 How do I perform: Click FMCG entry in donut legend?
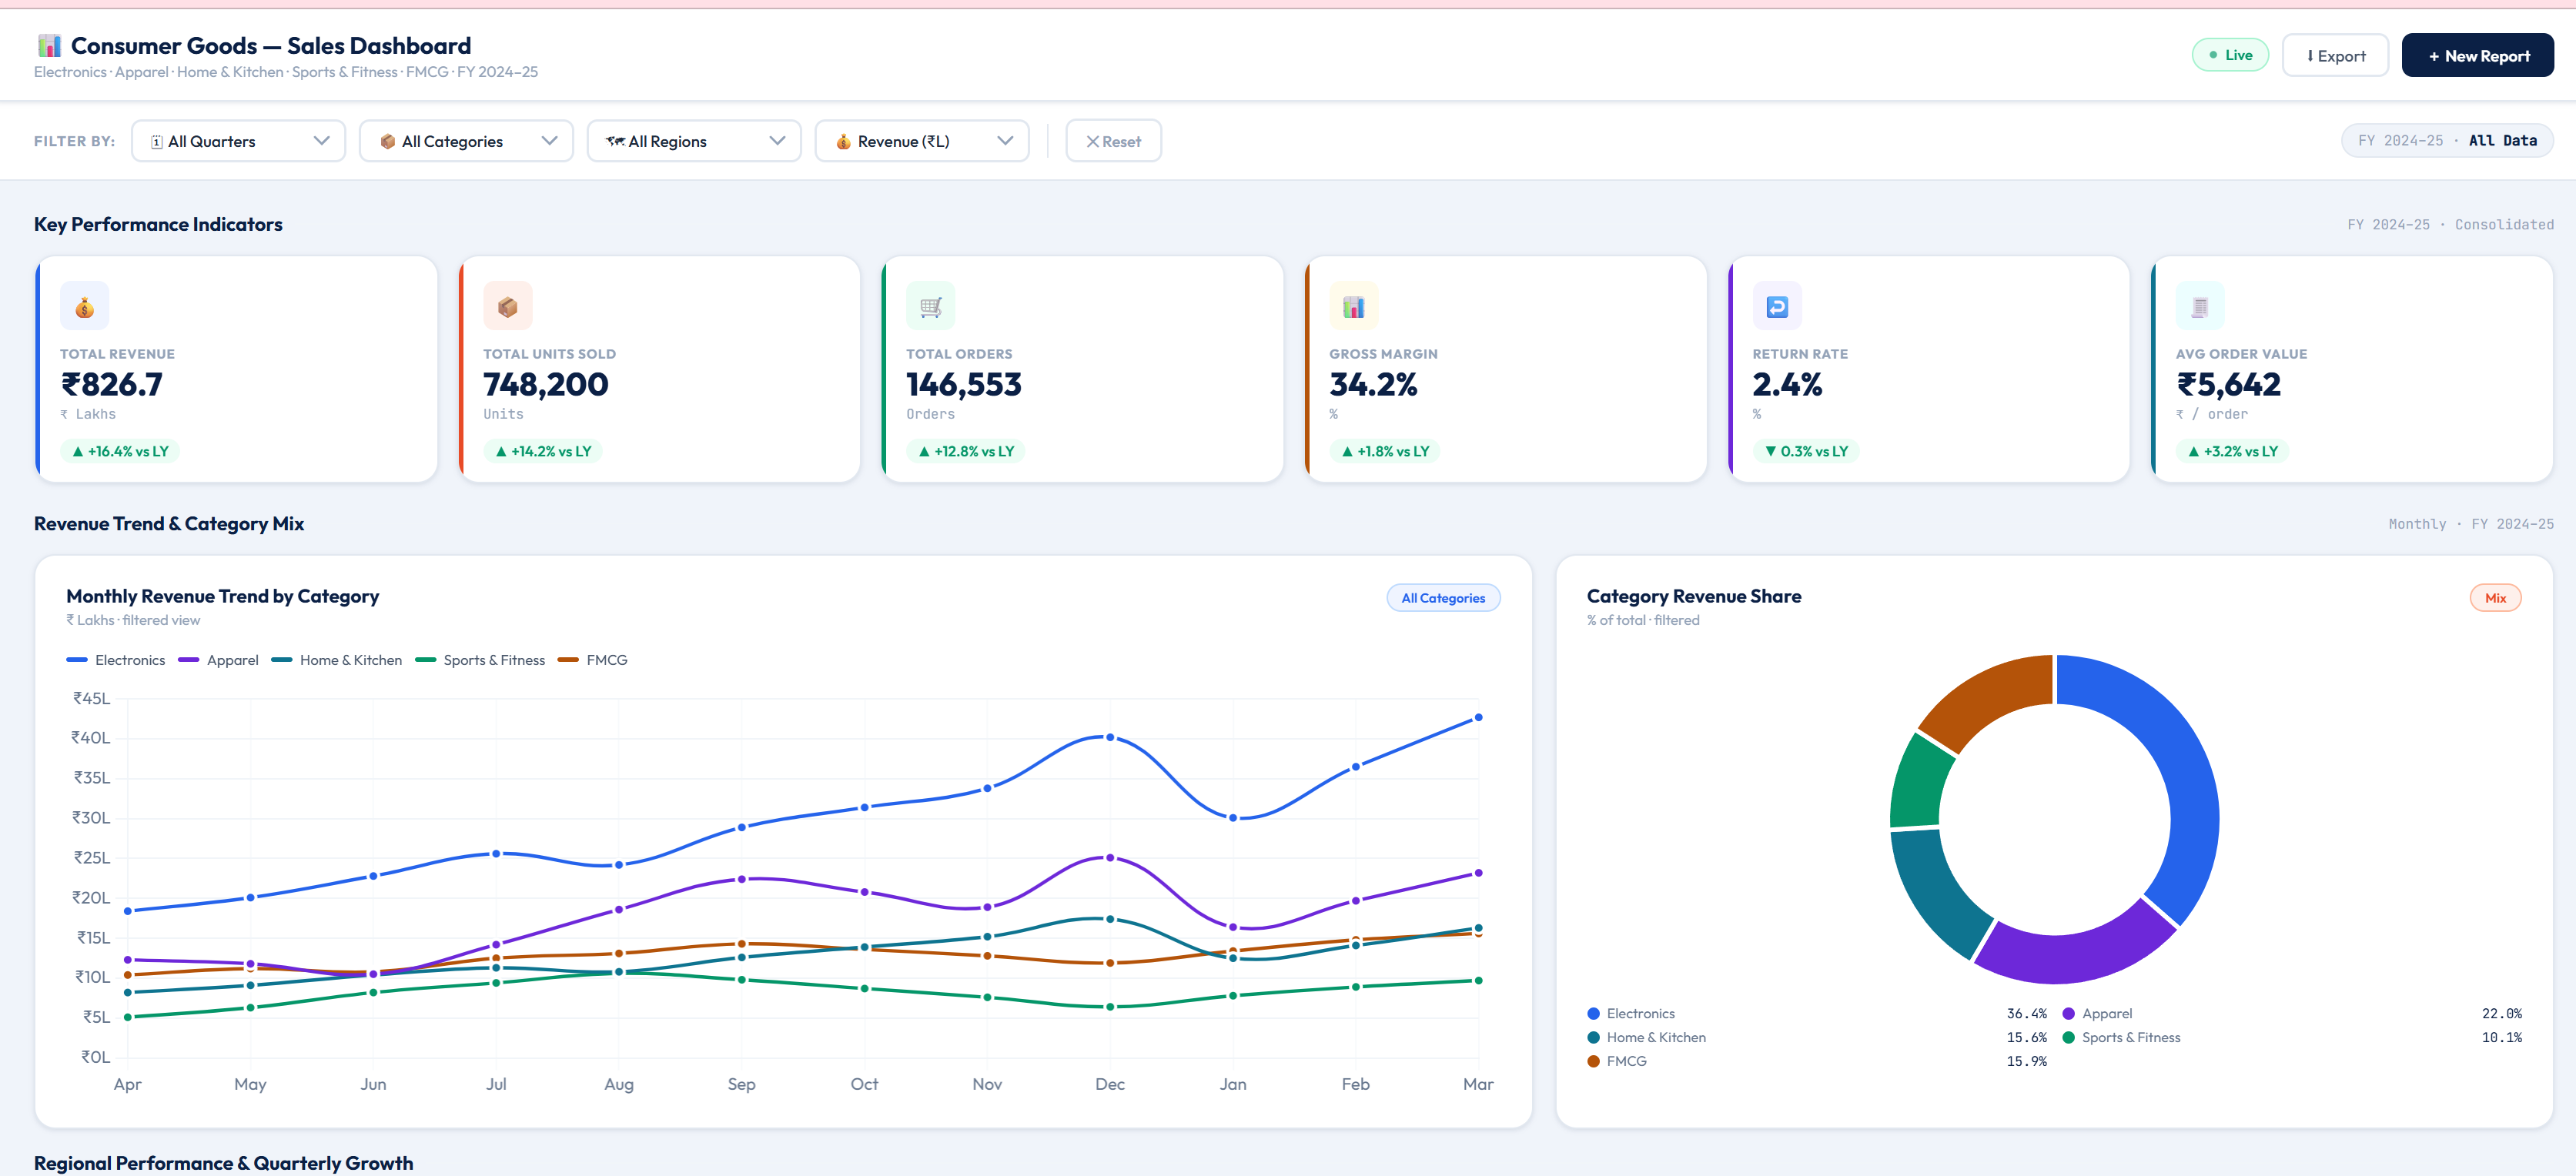1817,1062
